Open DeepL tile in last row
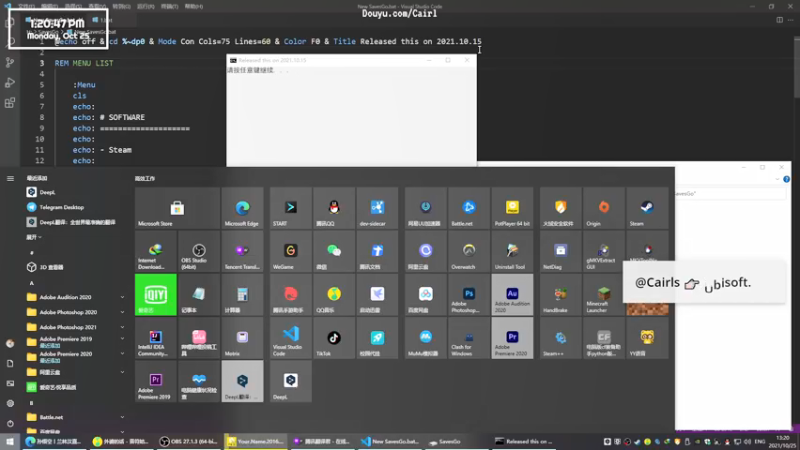This screenshot has height=450, width=800. click(x=291, y=381)
